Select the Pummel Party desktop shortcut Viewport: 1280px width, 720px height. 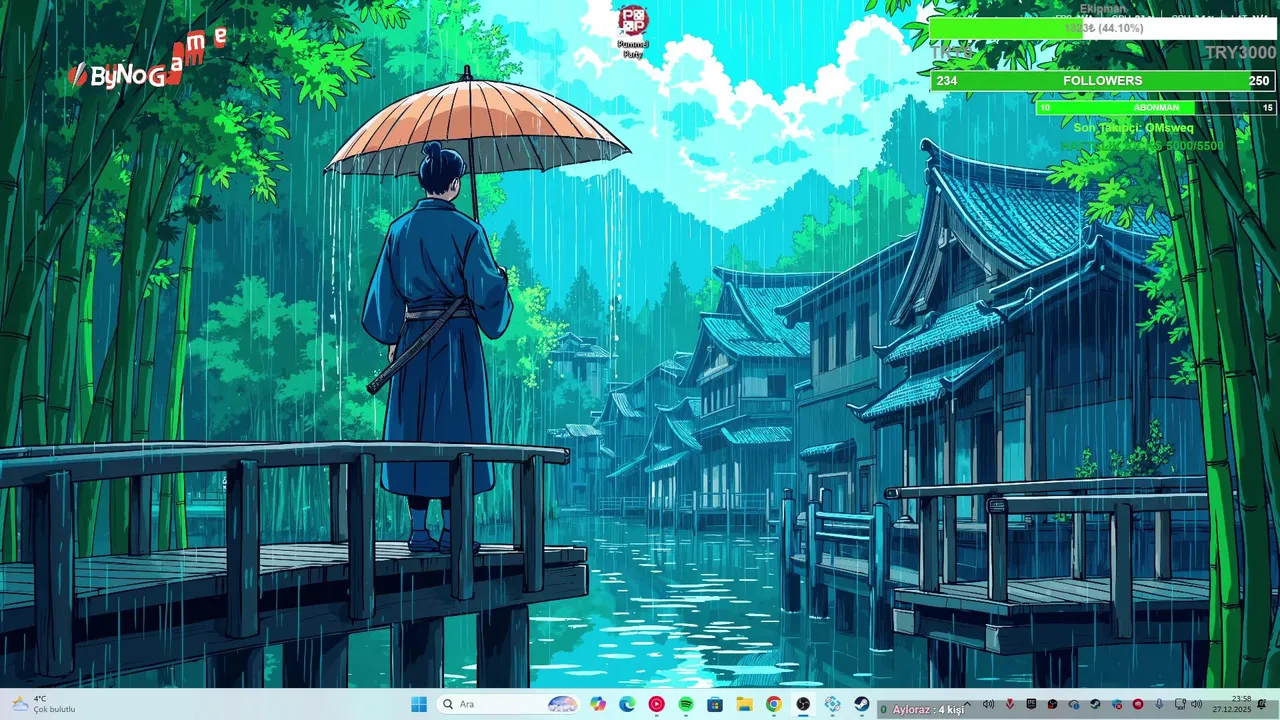[632, 32]
